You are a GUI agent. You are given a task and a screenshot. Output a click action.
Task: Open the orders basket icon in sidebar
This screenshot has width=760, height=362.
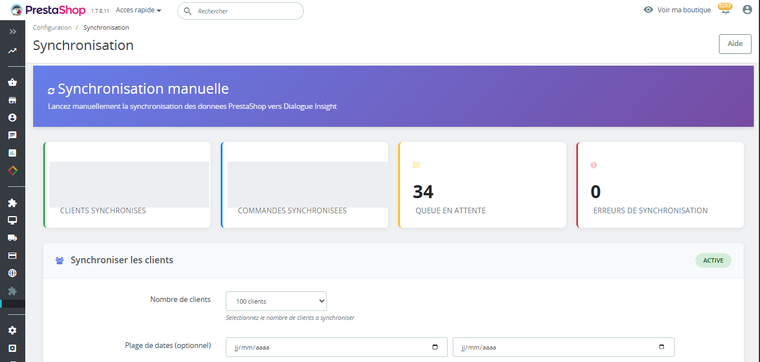click(13, 82)
